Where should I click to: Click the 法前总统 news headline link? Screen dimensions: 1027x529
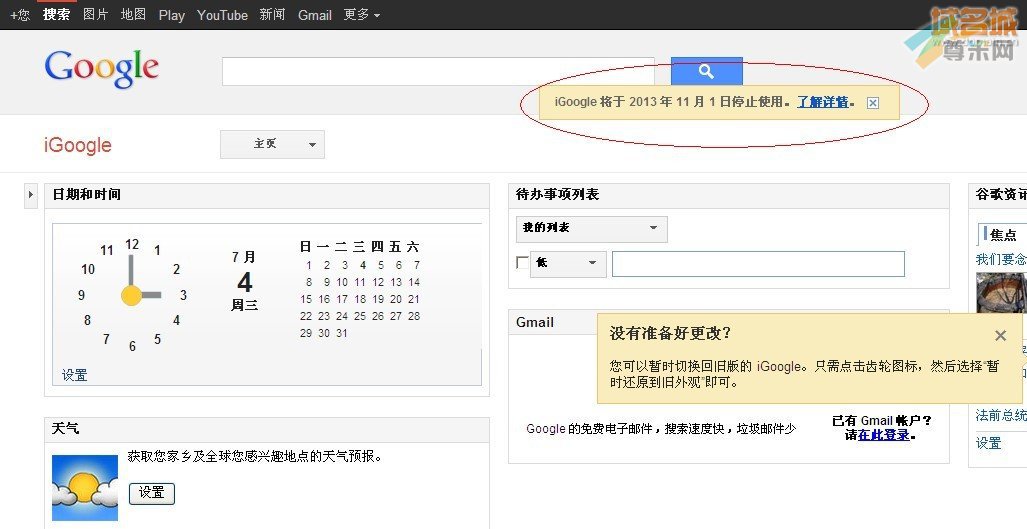point(1001,415)
